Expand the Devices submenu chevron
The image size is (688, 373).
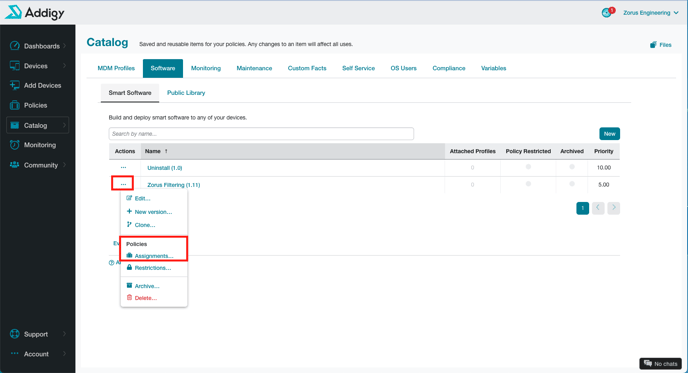point(64,66)
